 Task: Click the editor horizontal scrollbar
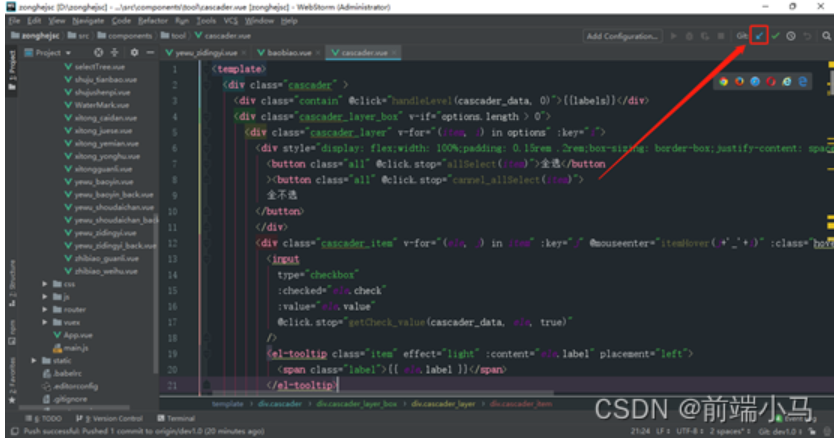383,394
